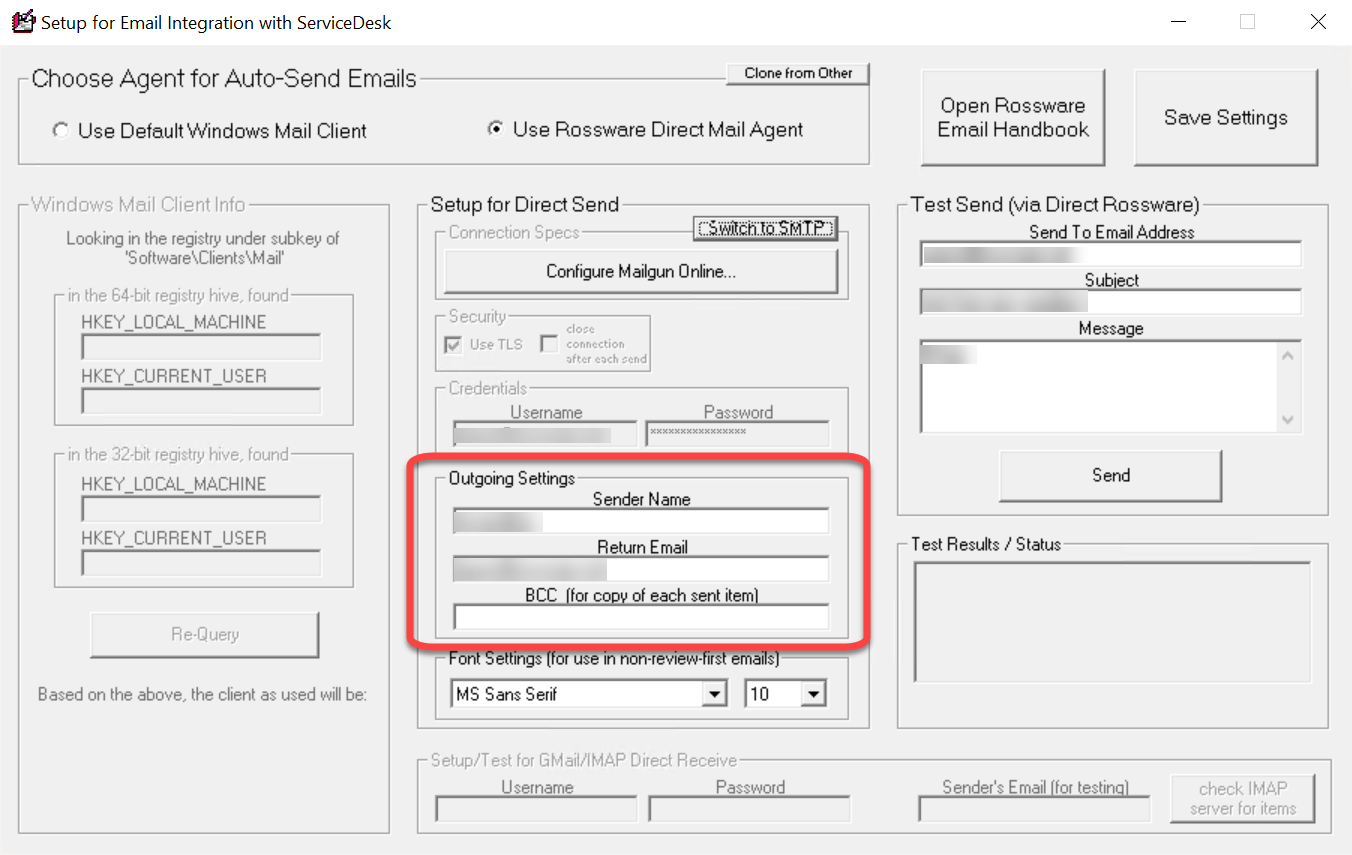This screenshot has width=1352, height=855.
Task: Click the Clone from Other button
Action: point(798,74)
